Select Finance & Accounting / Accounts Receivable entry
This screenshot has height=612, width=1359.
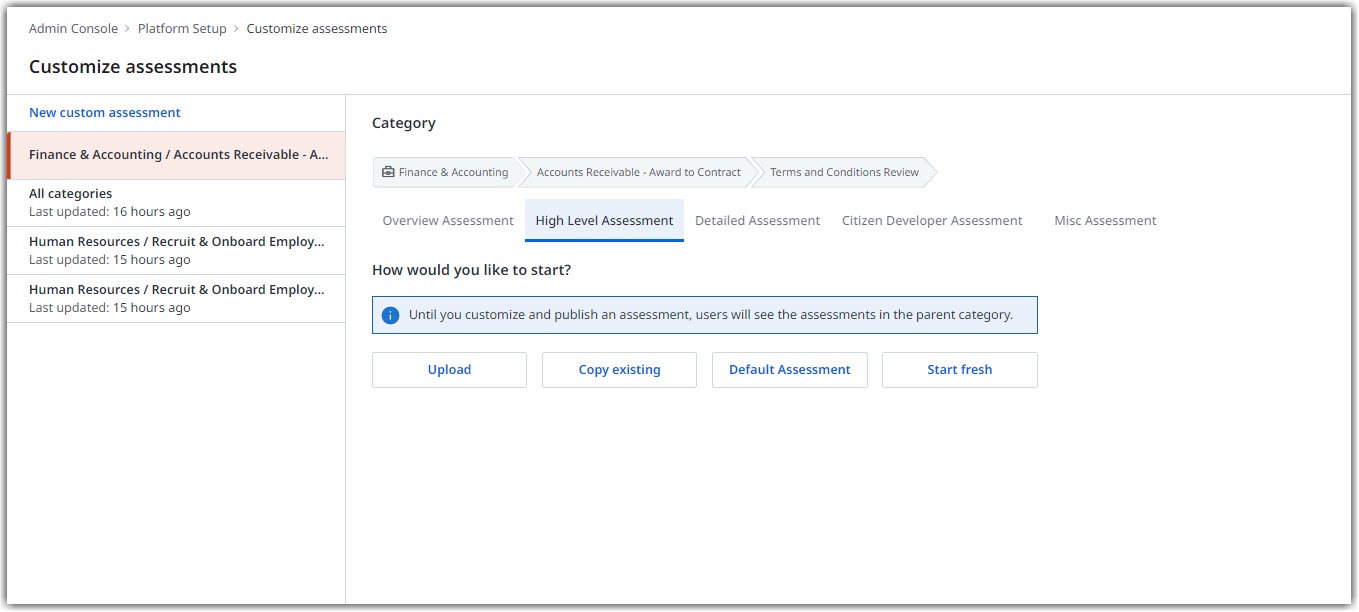coord(178,155)
